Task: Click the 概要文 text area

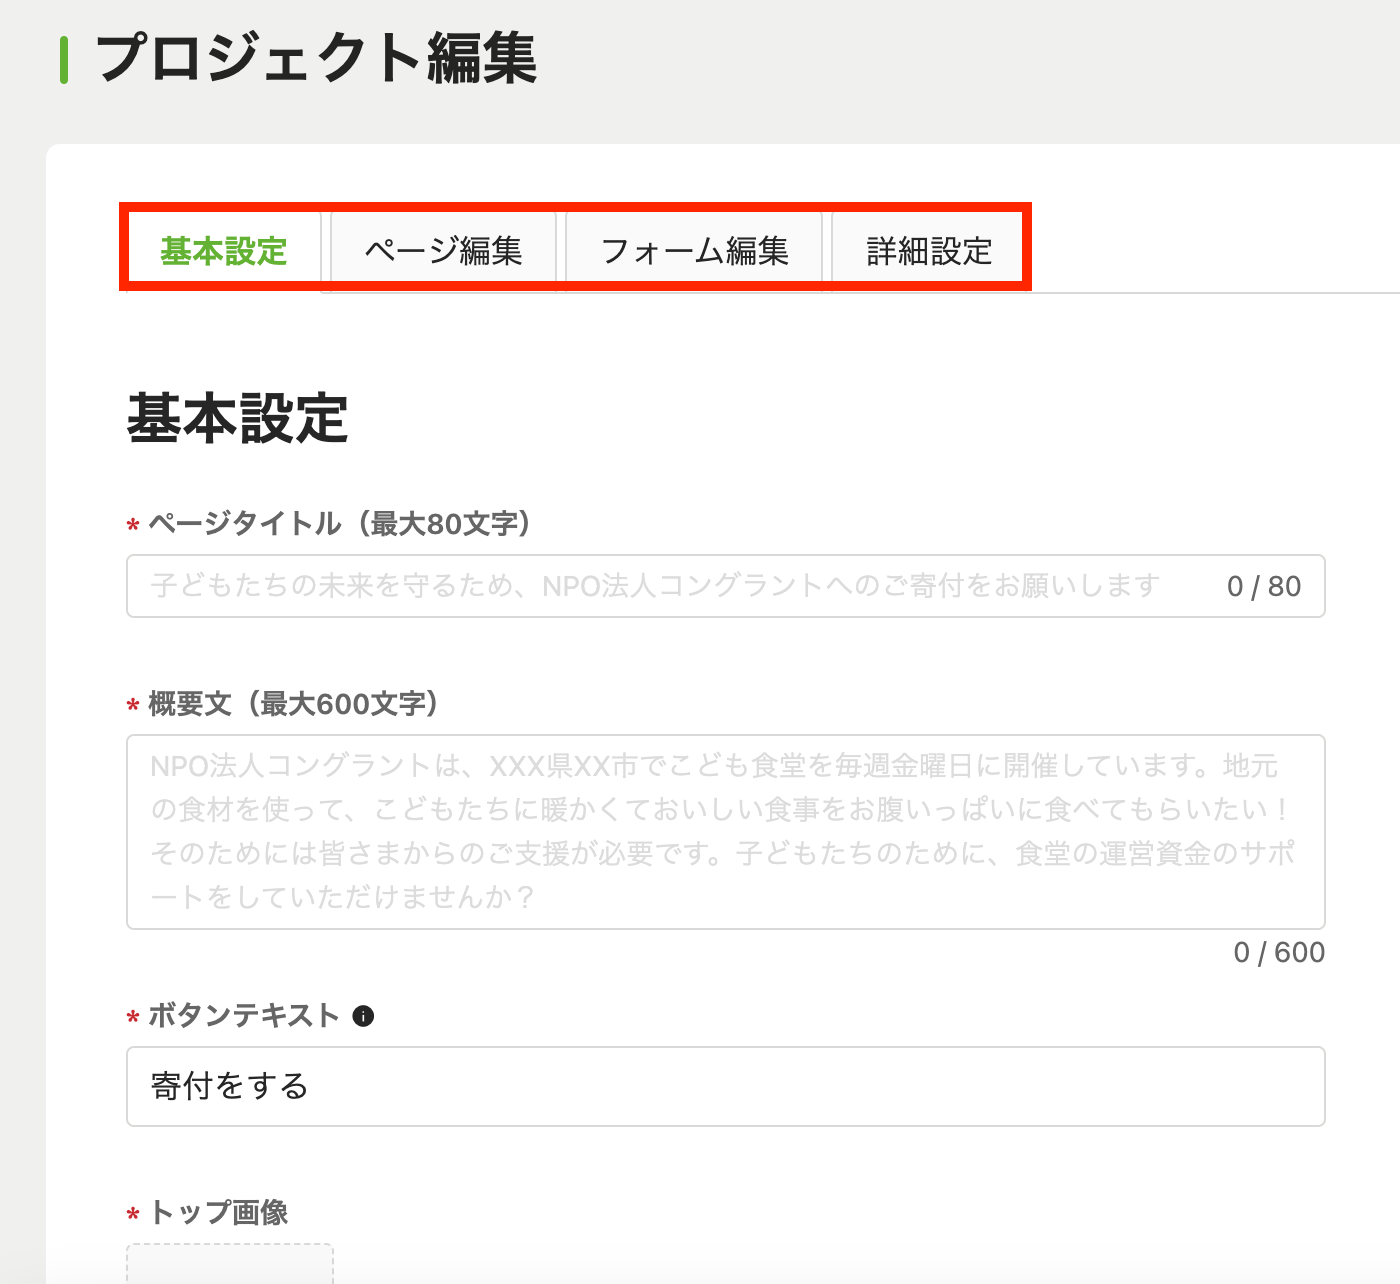Action: click(x=726, y=832)
